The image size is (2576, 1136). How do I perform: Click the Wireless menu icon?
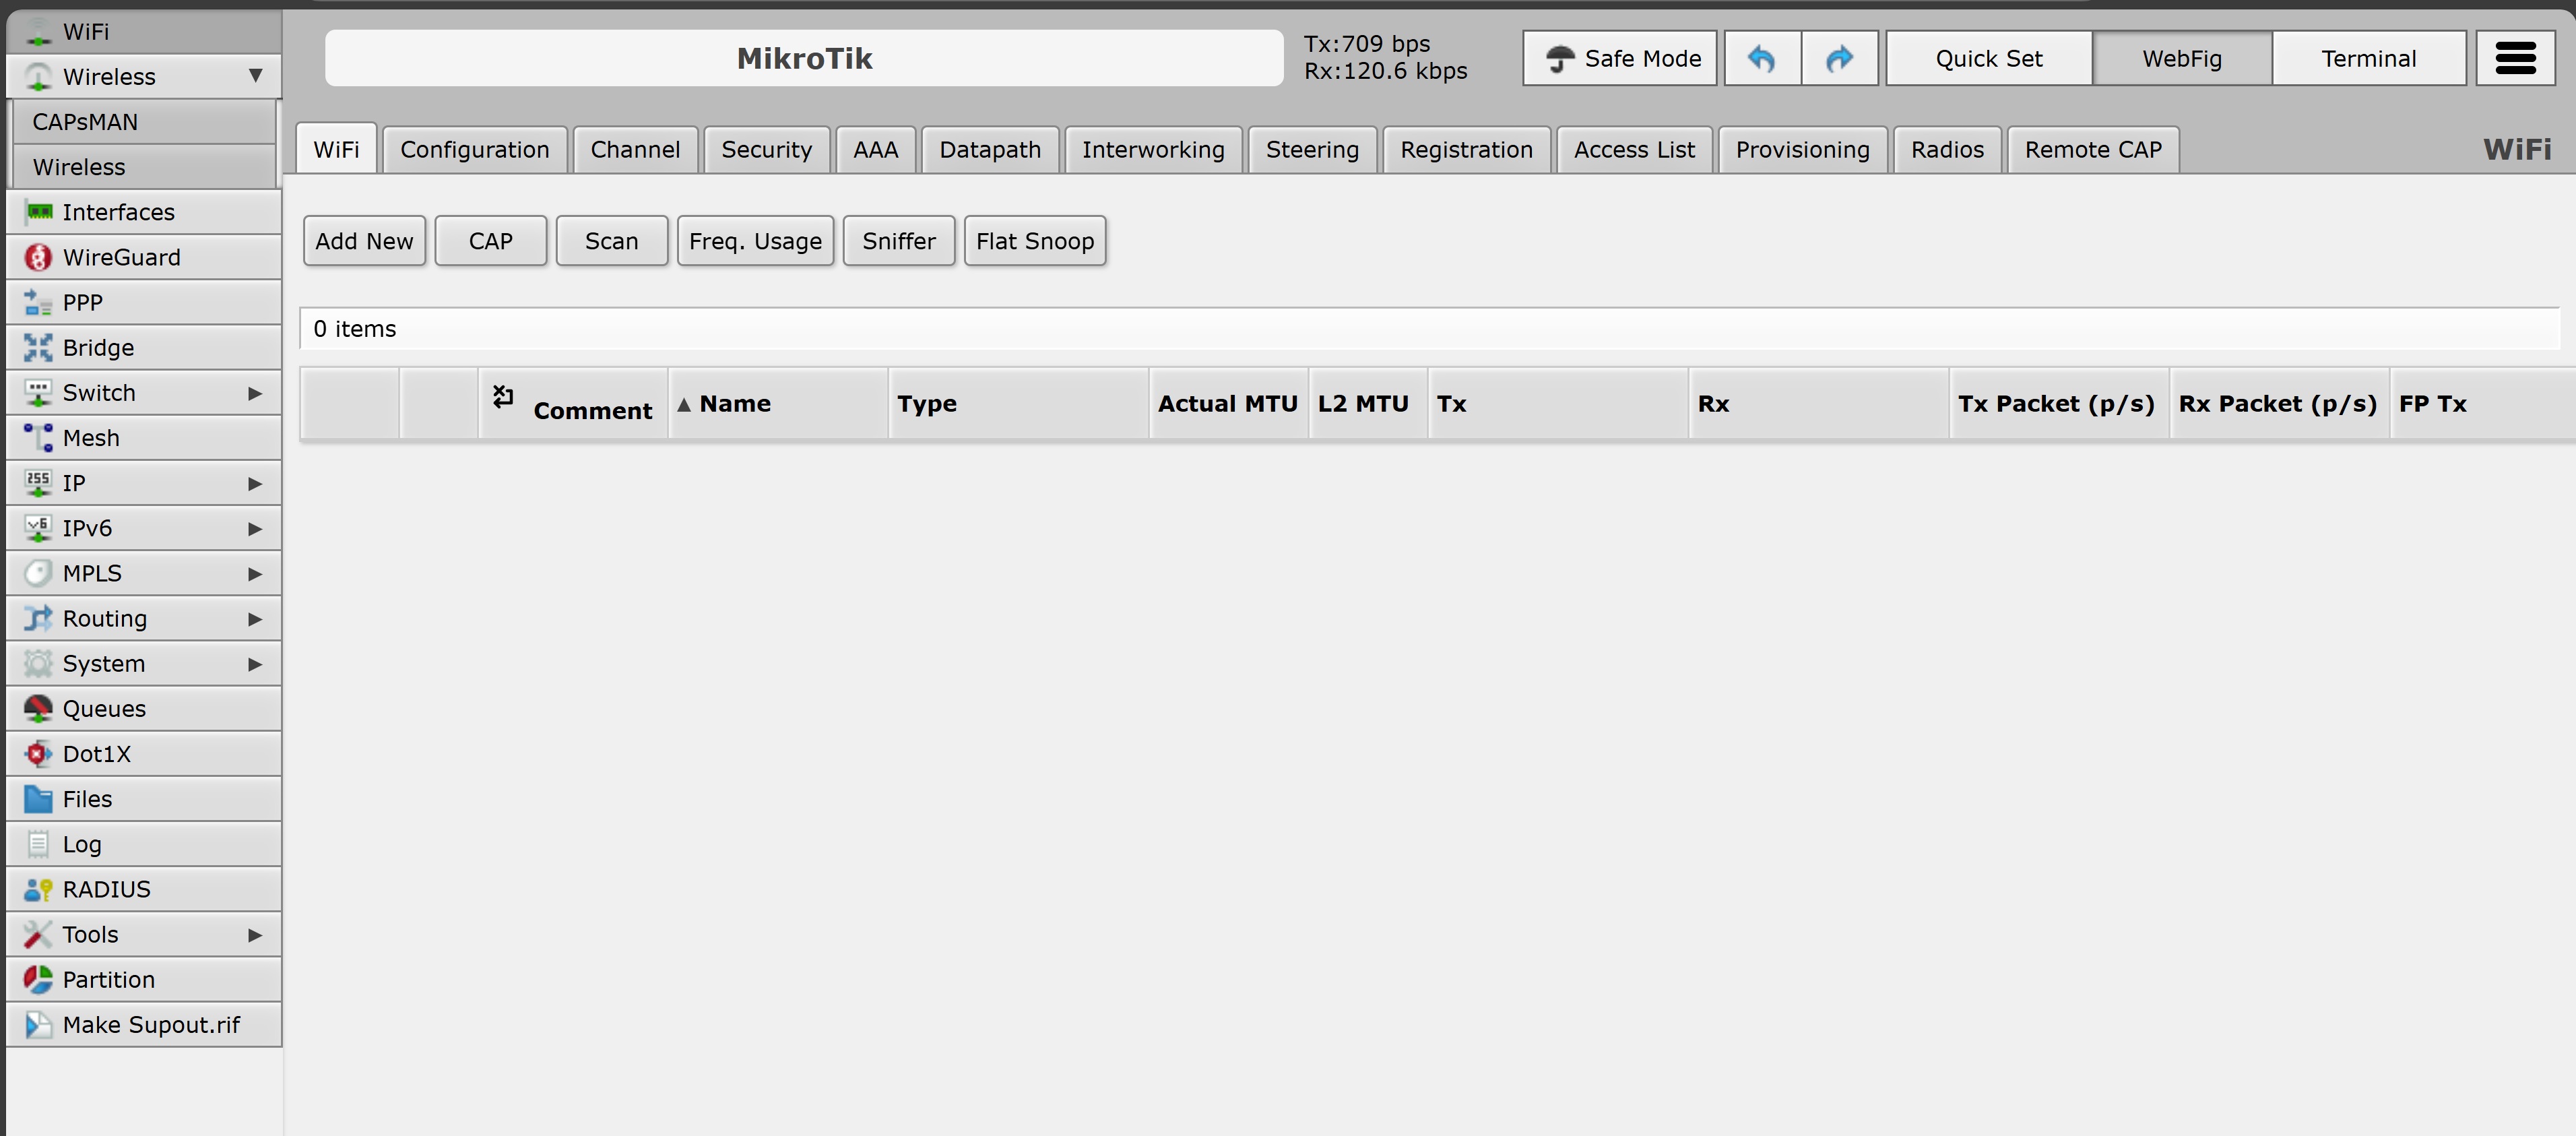coord(38,77)
